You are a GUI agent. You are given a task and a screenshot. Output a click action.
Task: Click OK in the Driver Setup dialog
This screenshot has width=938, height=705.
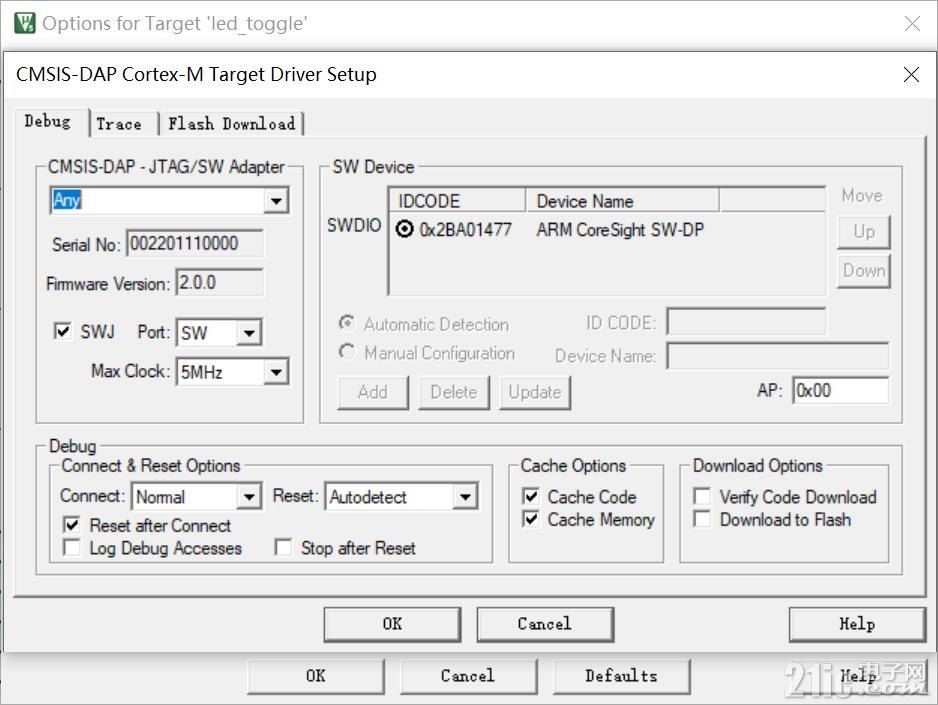pos(392,624)
